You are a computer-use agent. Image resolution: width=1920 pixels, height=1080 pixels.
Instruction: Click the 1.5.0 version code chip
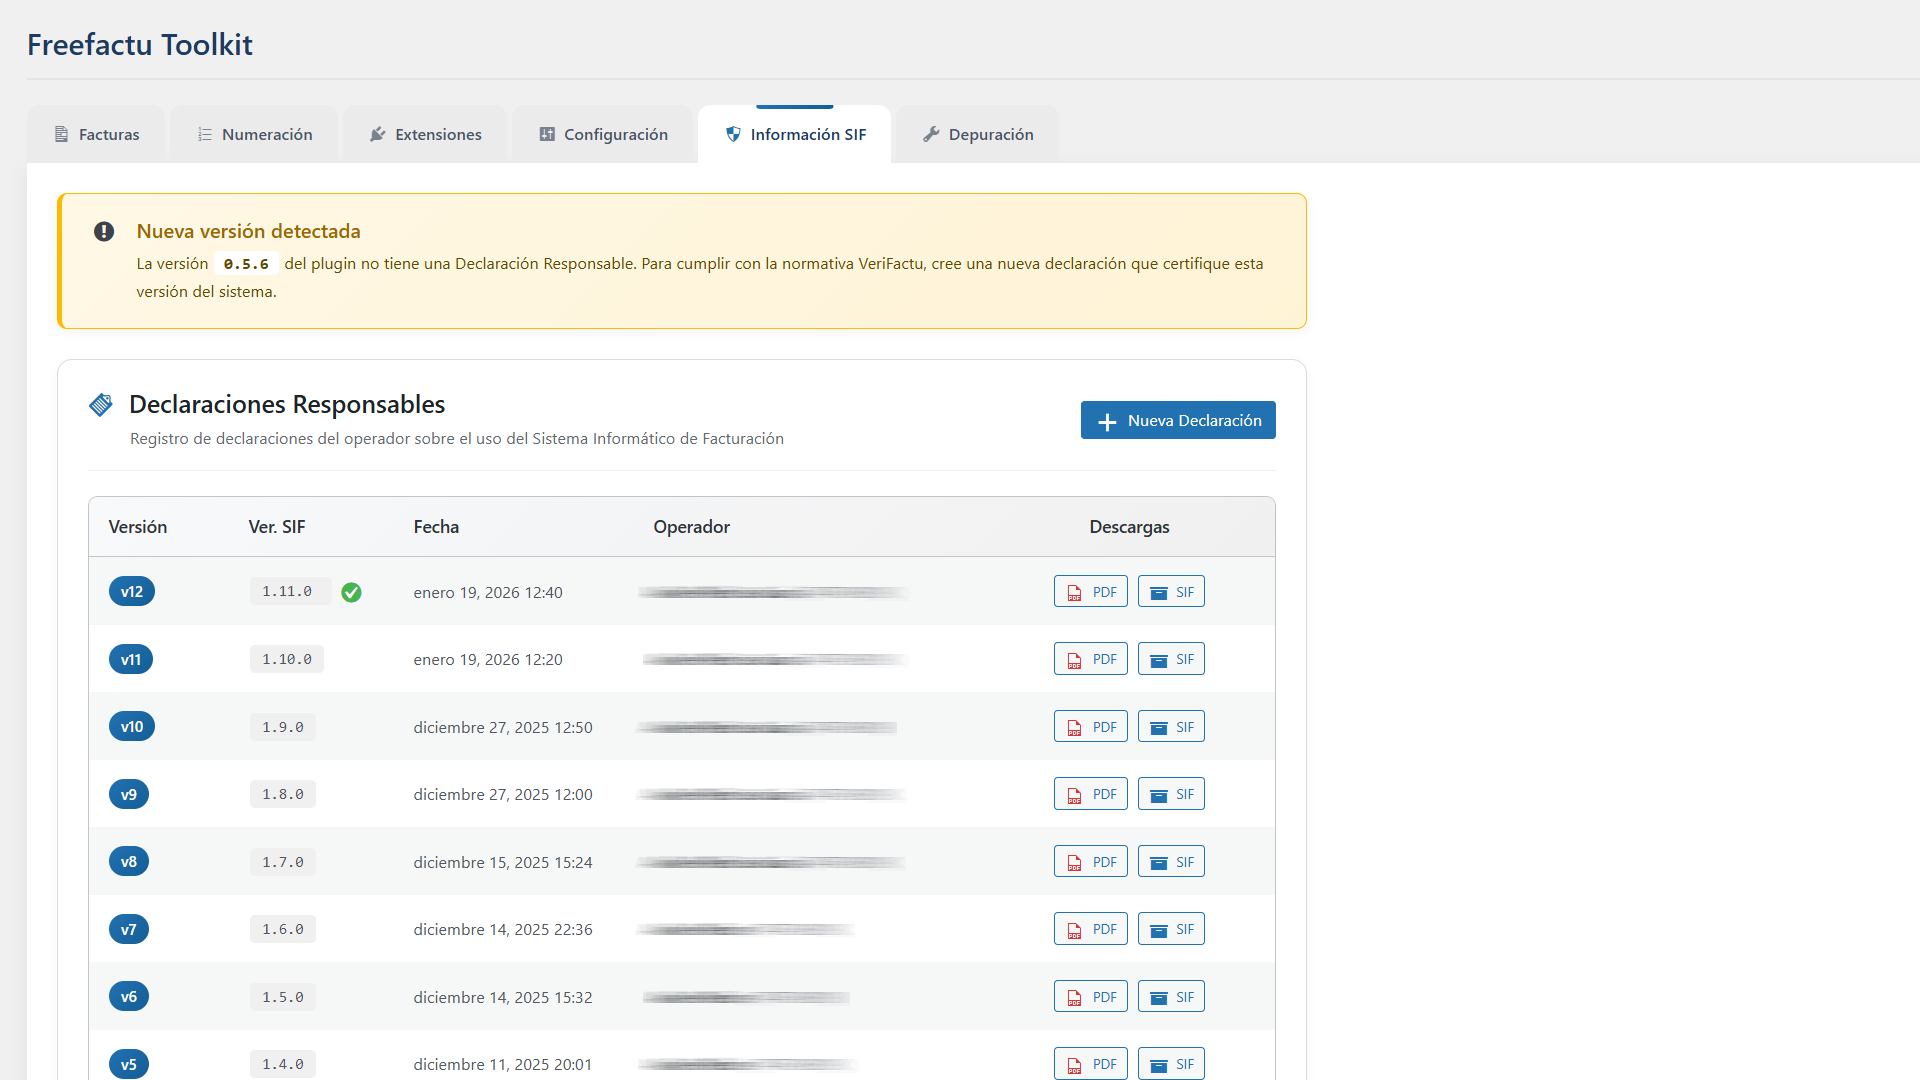point(282,996)
